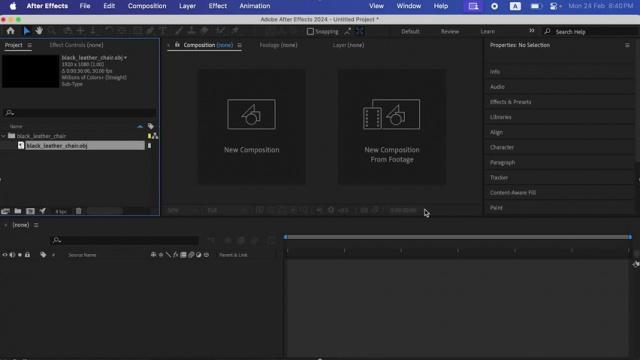Viewport: 640px width, 360px height.
Task: Open the Layer menu
Action: pos(187,6)
